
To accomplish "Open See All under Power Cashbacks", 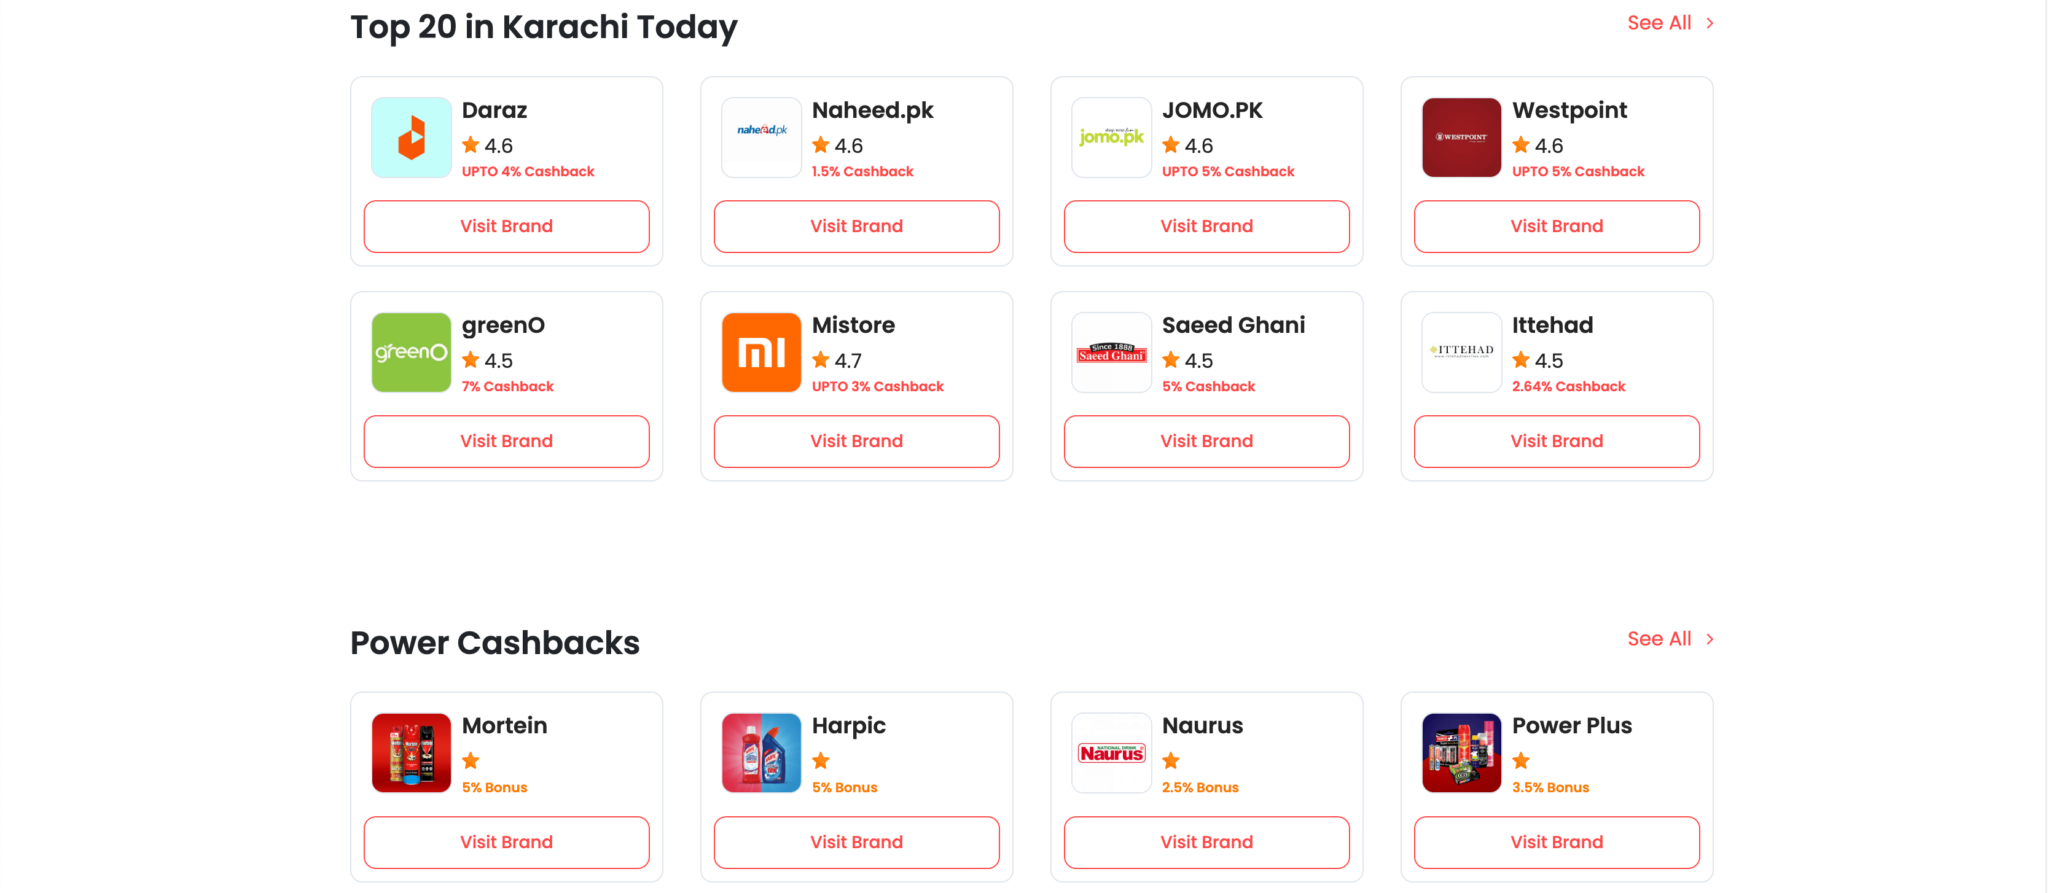I will (1658, 638).
